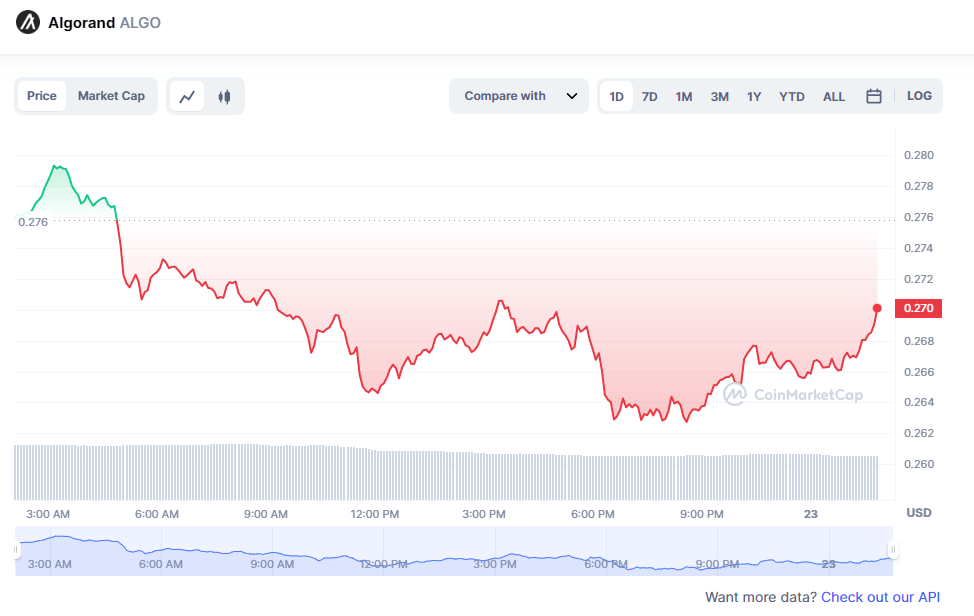Switch to candlestick chart view

[x=224, y=97]
